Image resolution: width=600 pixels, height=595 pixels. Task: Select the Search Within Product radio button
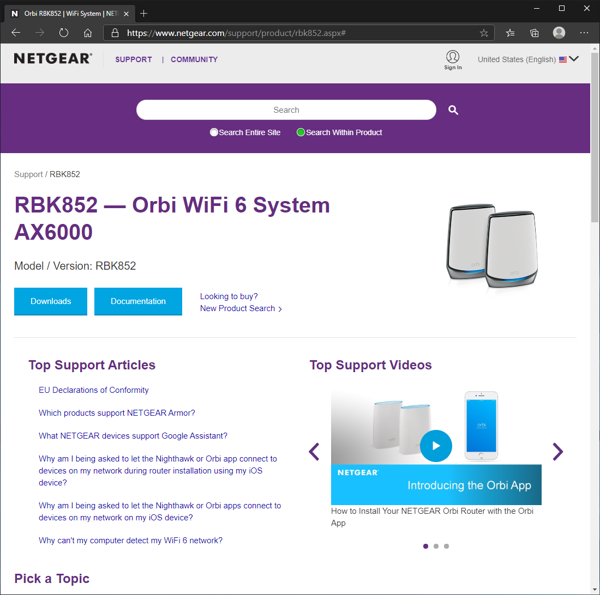[x=300, y=132]
